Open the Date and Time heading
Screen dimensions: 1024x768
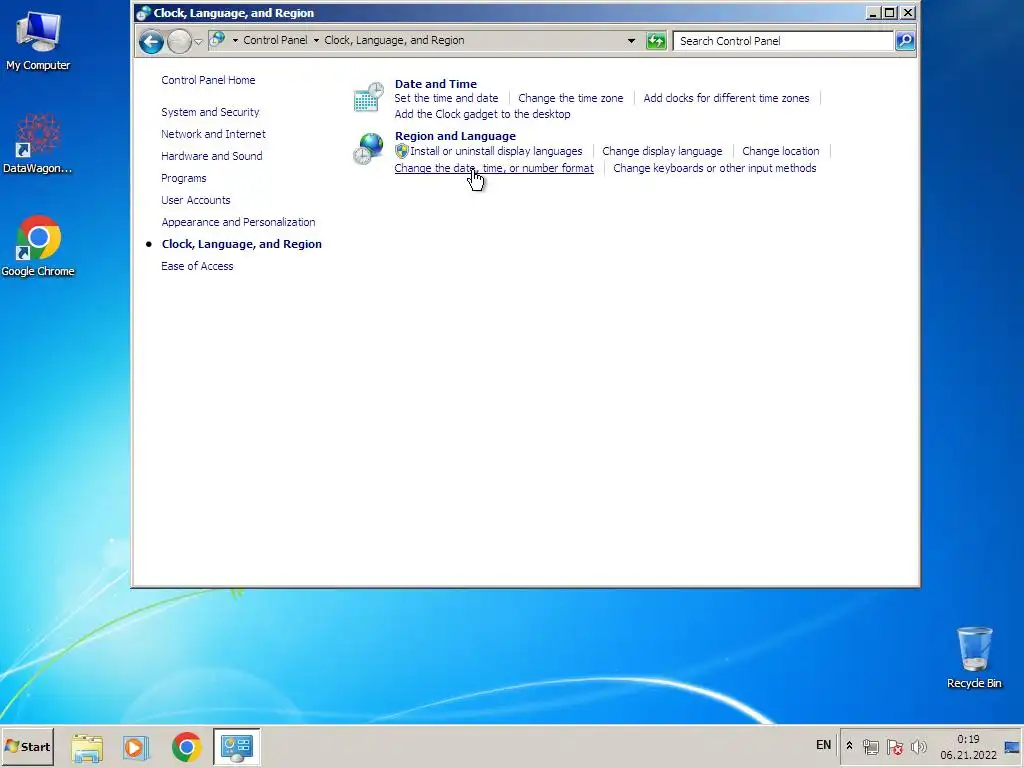click(x=436, y=84)
